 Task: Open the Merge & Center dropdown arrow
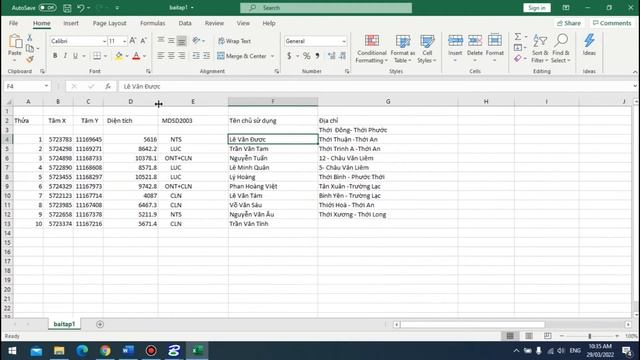273,56
